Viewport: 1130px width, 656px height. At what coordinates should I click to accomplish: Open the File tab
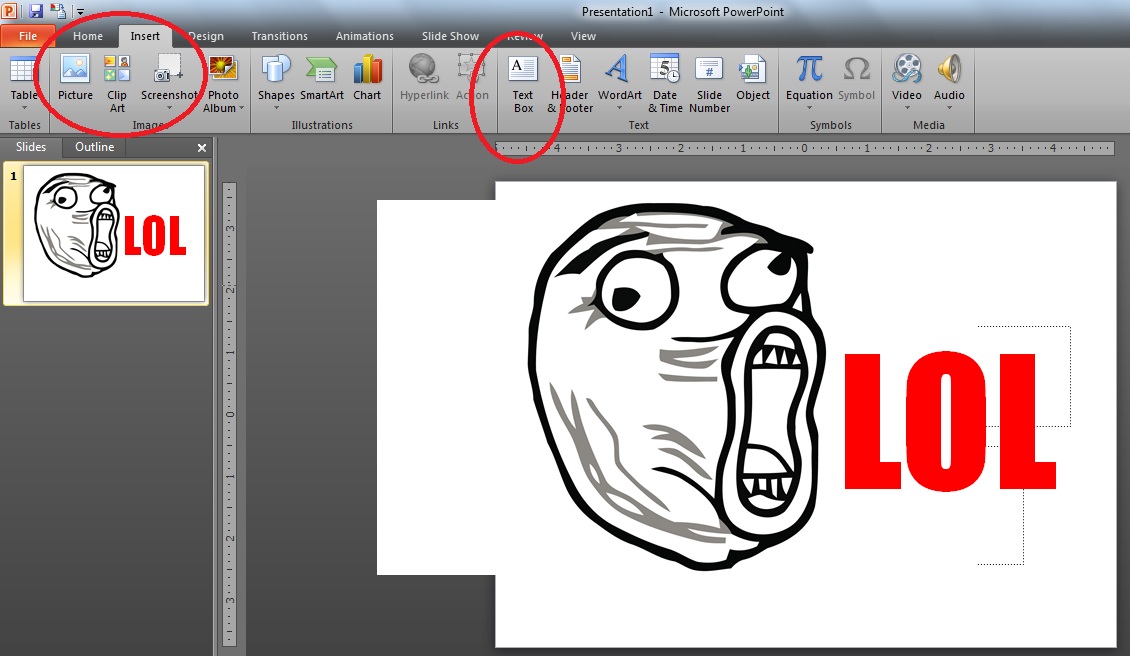[28, 36]
